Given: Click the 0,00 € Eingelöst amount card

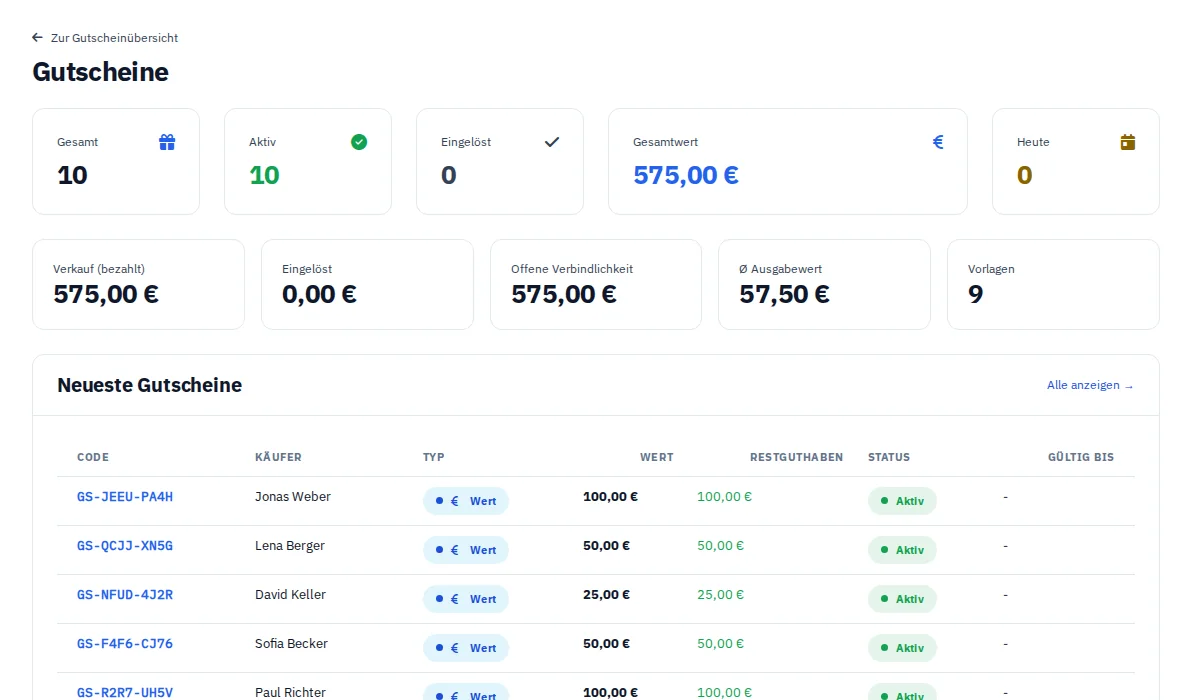Looking at the screenshot, I should (x=367, y=285).
